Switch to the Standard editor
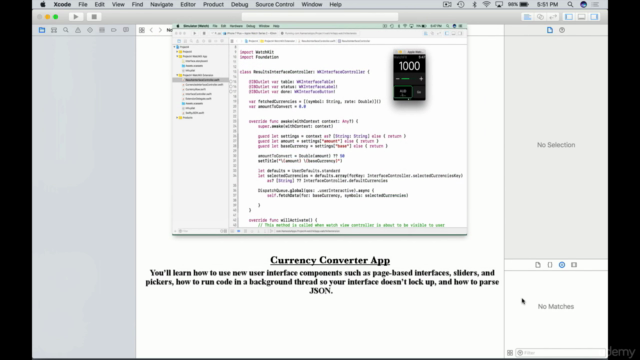This screenshot has height=360, width=640. pyautogui.click(x=527, y=17)
